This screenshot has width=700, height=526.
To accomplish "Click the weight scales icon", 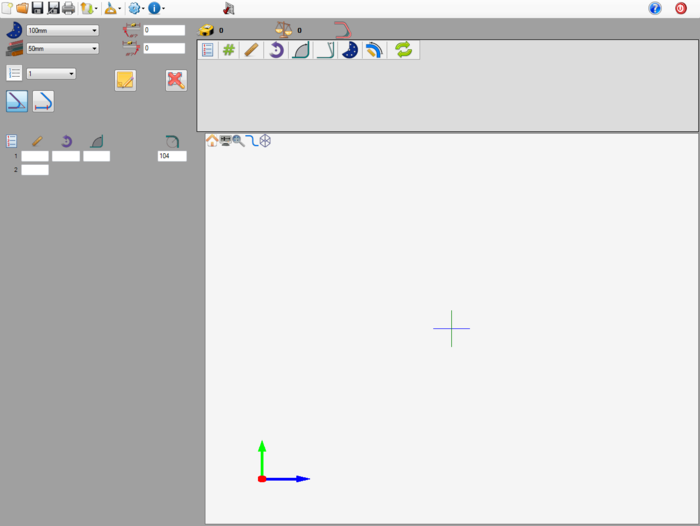I will pyautogui.click(x=283, y=29).
